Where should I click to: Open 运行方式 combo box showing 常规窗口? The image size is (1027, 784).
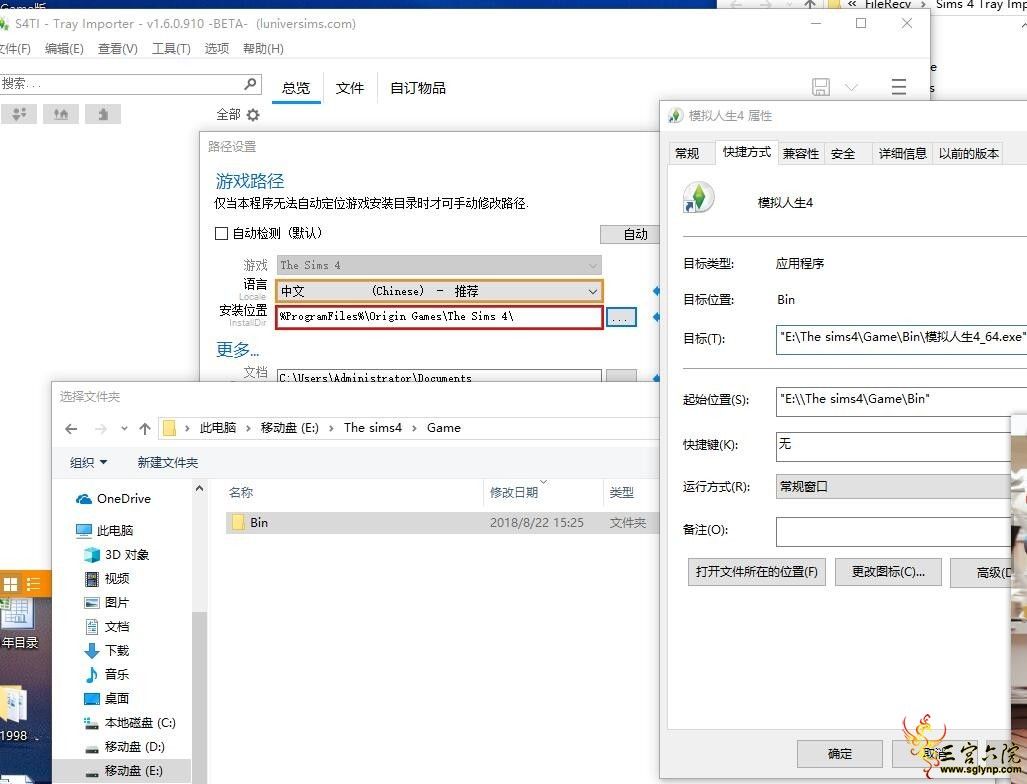click(895, 487)
